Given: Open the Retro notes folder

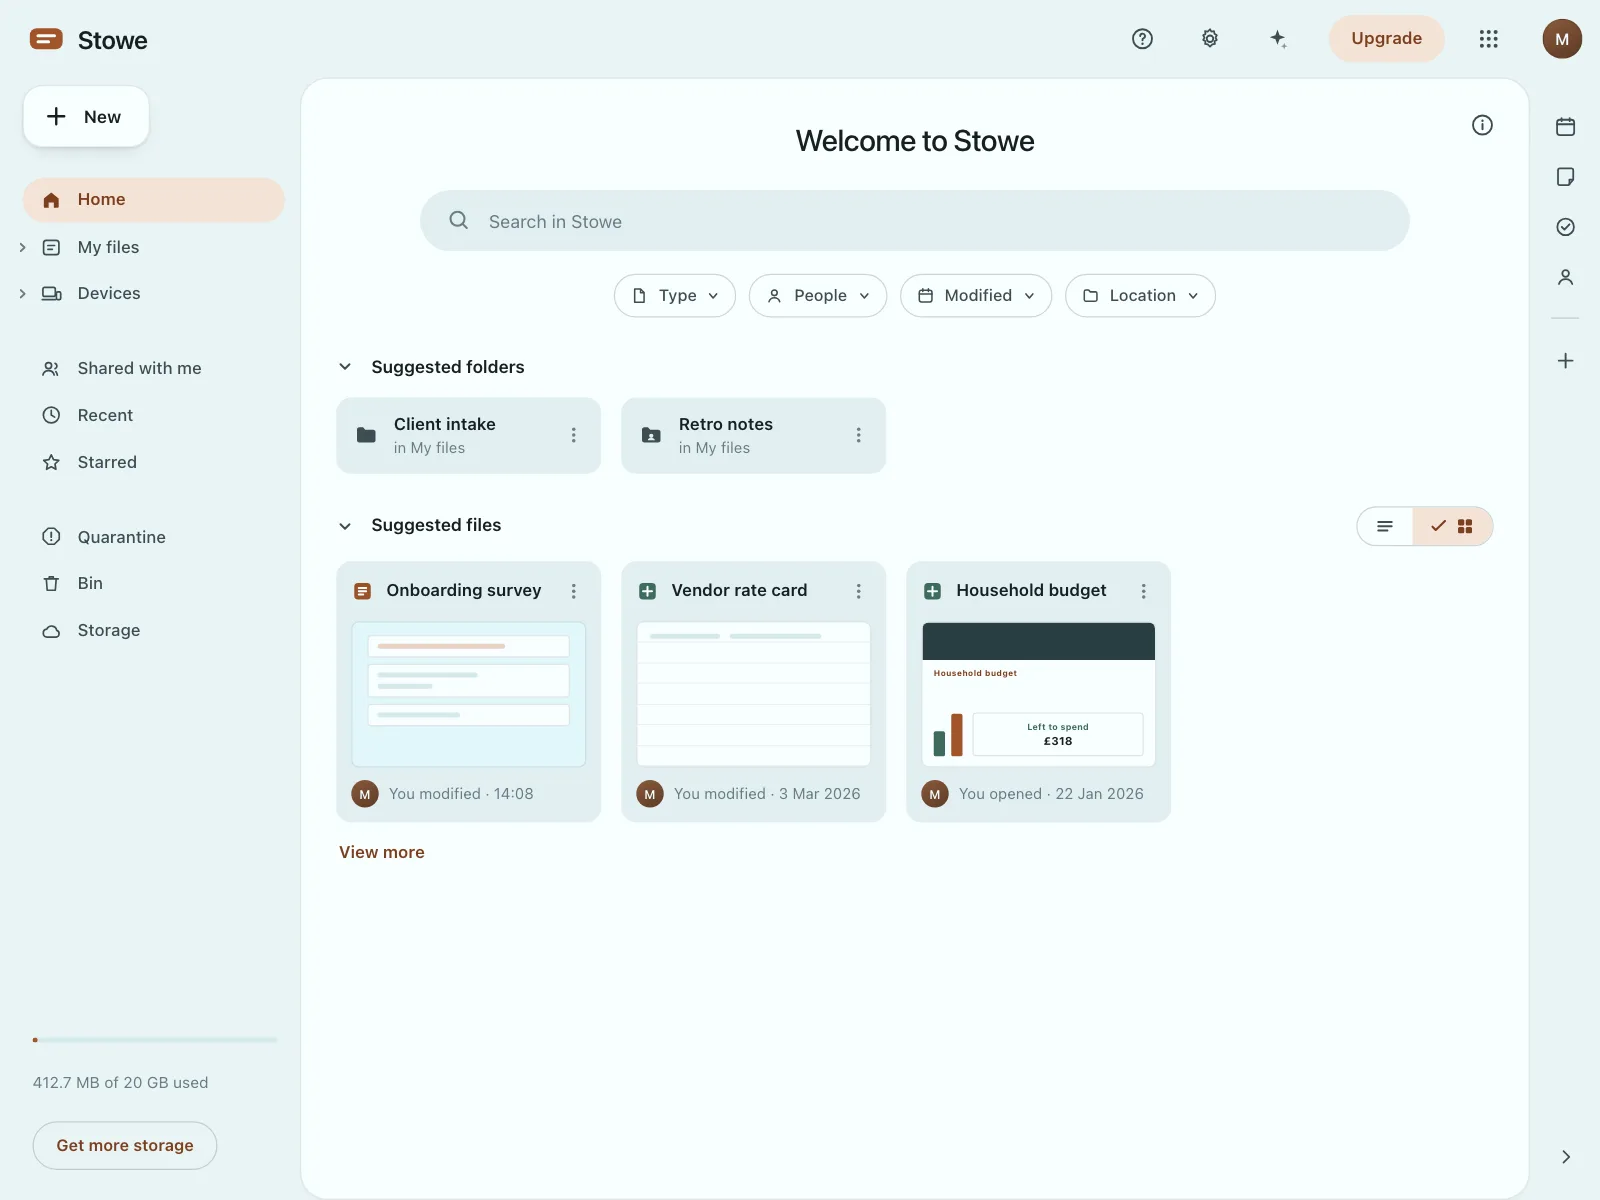Looking at the screenshot, I should click(753, 435).
